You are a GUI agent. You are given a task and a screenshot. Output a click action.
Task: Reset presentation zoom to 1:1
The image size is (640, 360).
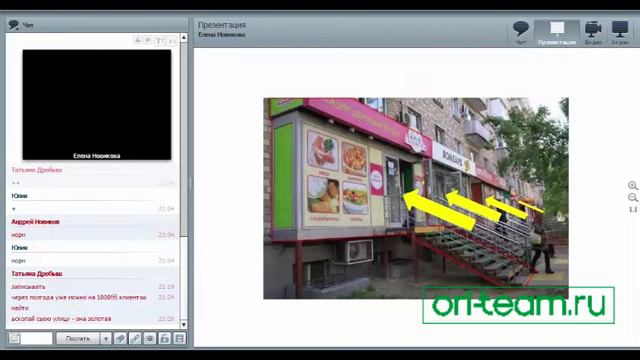coord(633,209)
